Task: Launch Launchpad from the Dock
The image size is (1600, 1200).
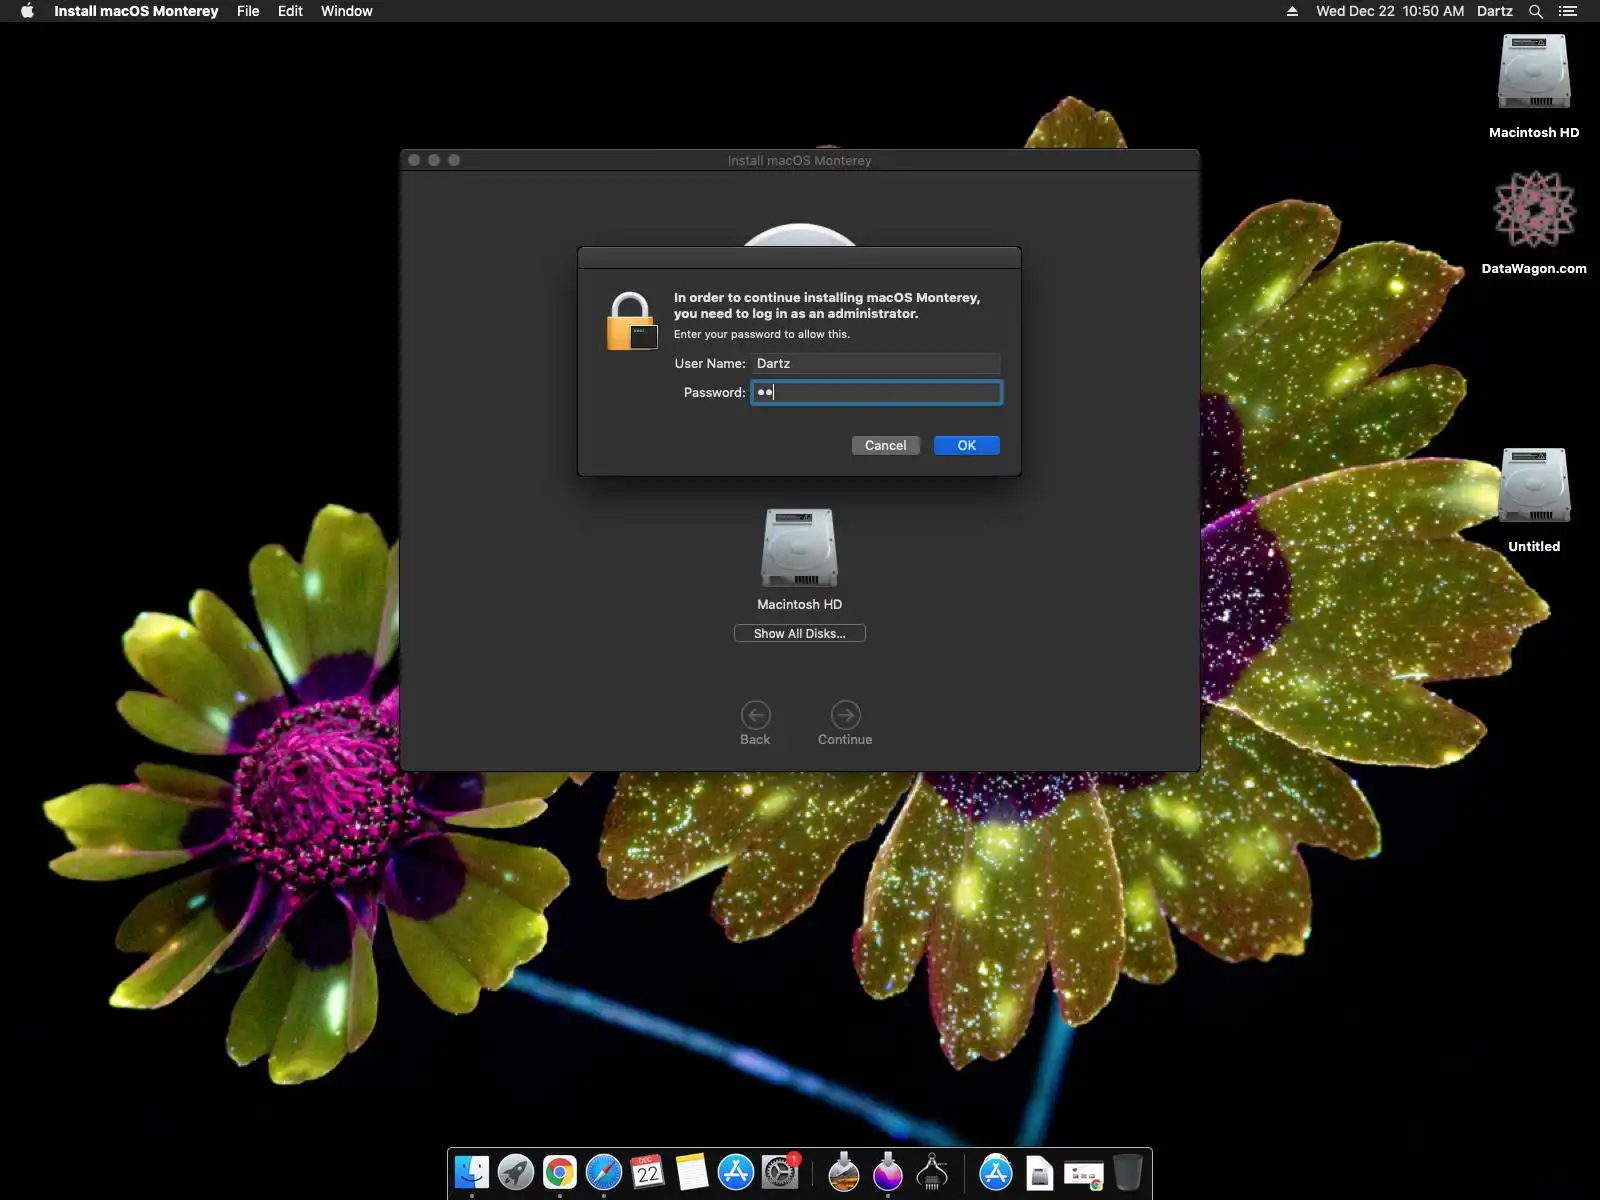Action: 516,1172
